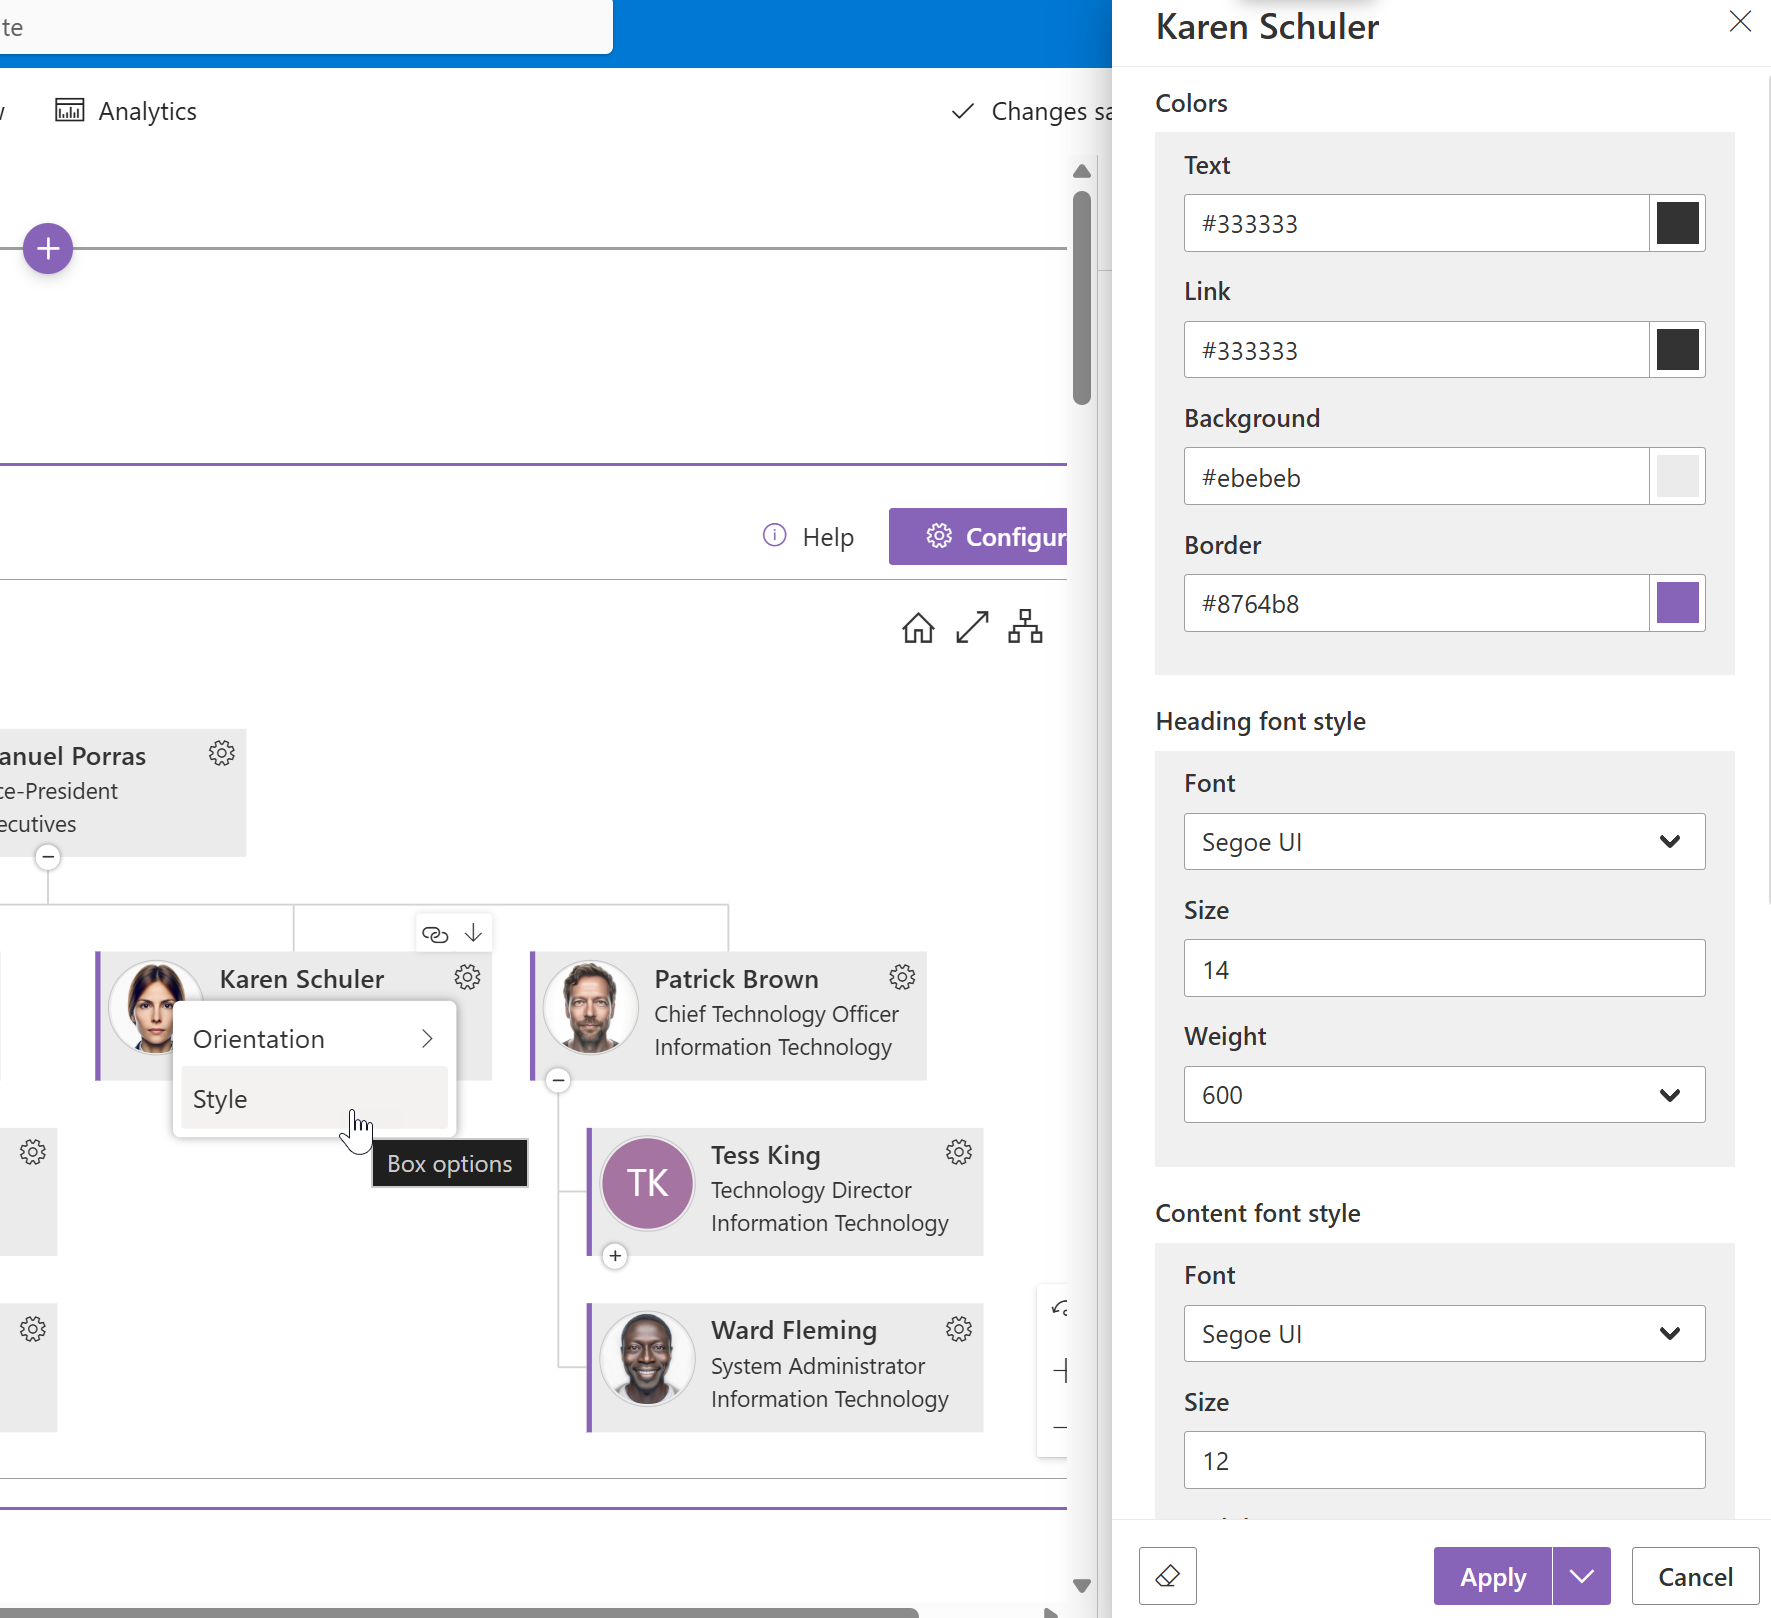Collapse Patrick Brown's subordinates with minus
Viewport: 1771px width, 1618px height.
pos(559,1080)
